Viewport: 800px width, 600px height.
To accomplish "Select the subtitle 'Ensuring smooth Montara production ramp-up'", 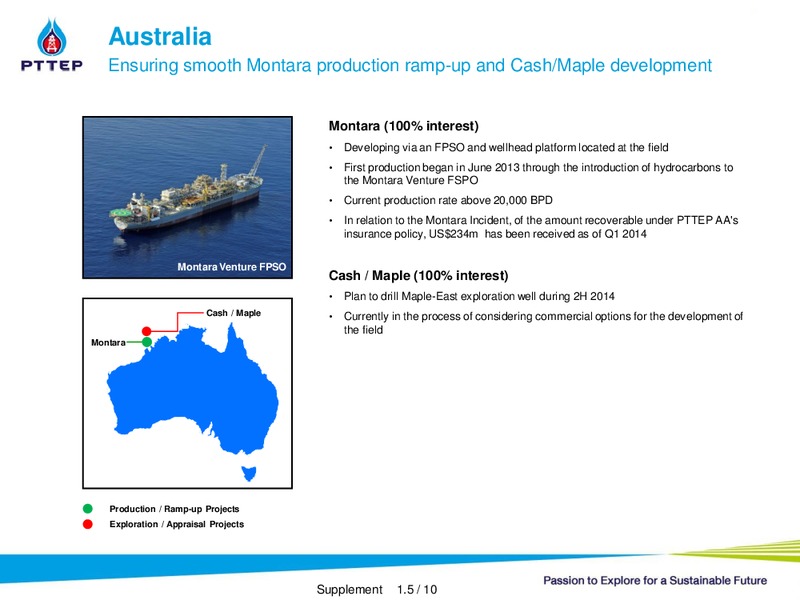I will (x=289, y=65).
